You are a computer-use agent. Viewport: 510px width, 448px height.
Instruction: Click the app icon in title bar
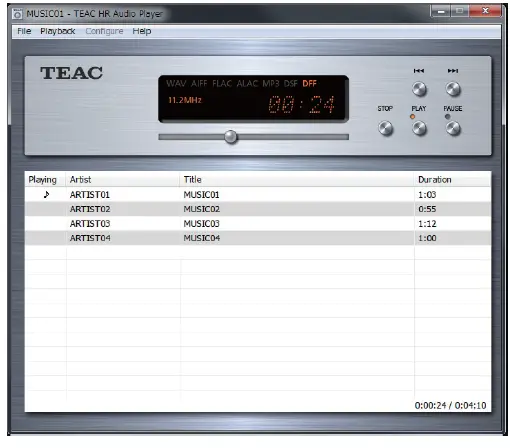click(17, 14)
